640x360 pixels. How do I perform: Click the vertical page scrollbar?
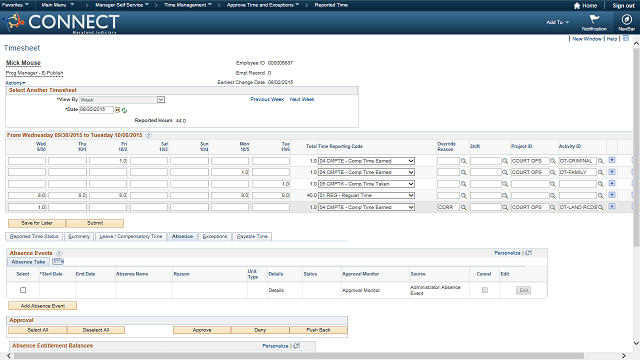[636, 147]
